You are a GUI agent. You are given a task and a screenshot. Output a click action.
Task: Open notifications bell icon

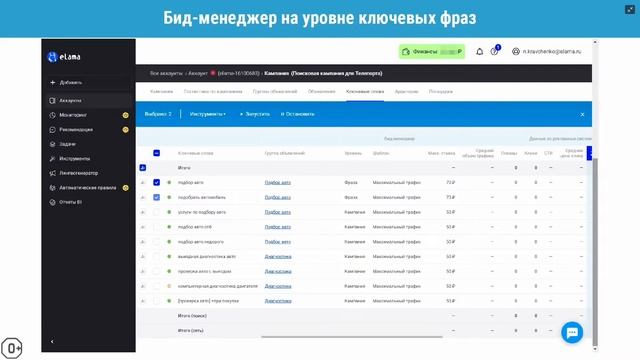pos(480,52)
